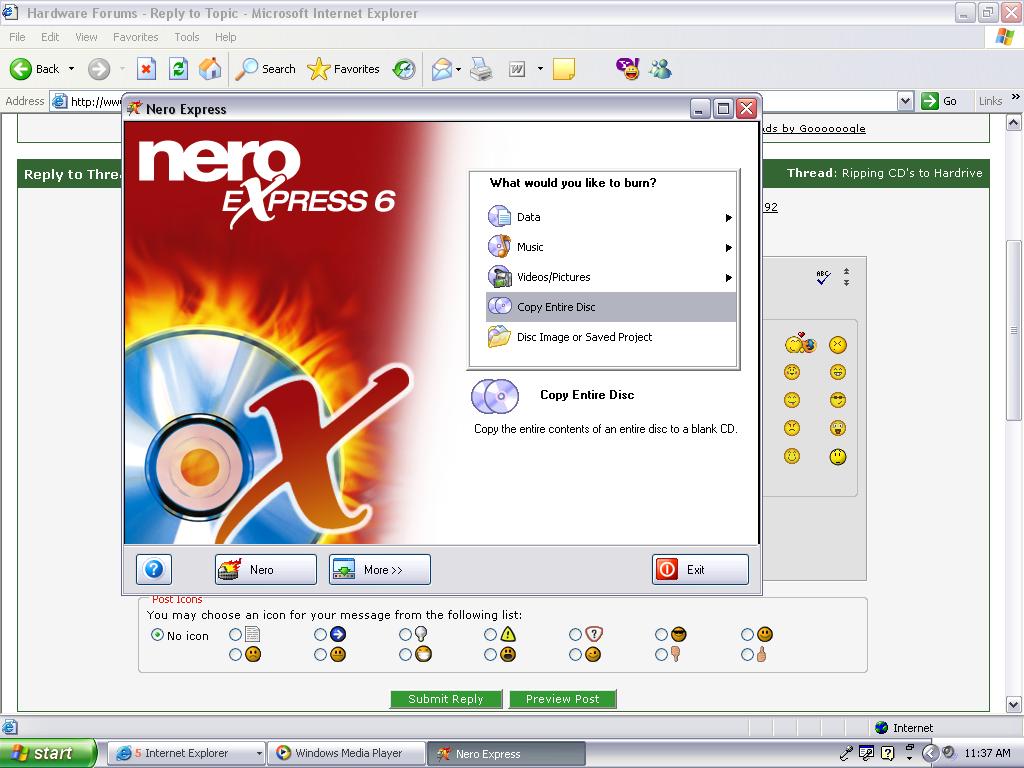Open the File menu in Internet Explorer
Image resolution: width=1024 pixels, height=768 pixels.
tap(18, 37)
